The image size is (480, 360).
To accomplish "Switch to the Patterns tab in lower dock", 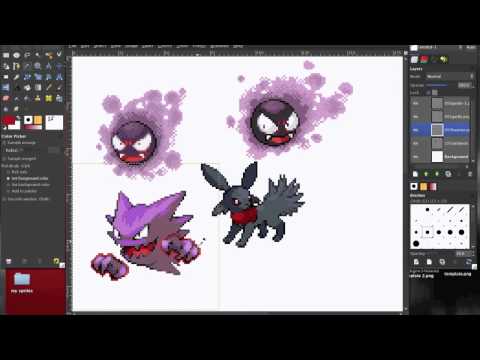I will [423, 186].
